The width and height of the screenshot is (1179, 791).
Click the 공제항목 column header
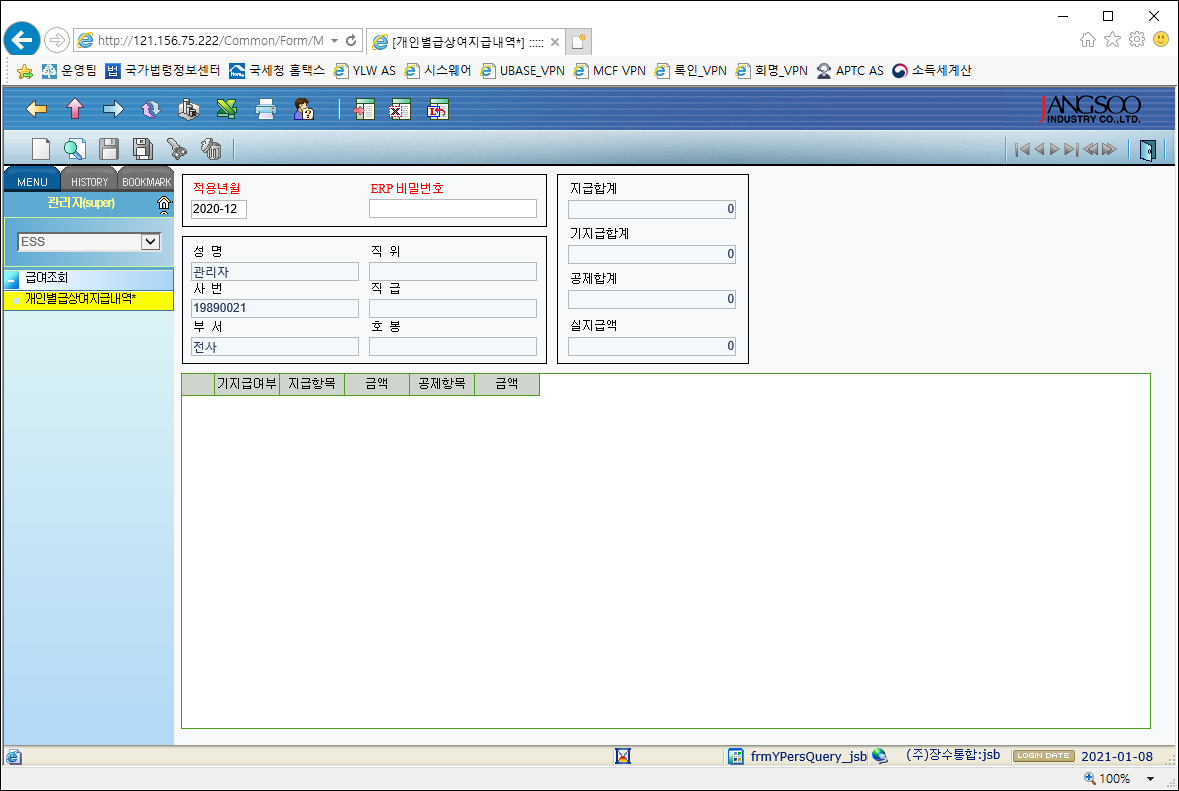(x=442, y=384)
